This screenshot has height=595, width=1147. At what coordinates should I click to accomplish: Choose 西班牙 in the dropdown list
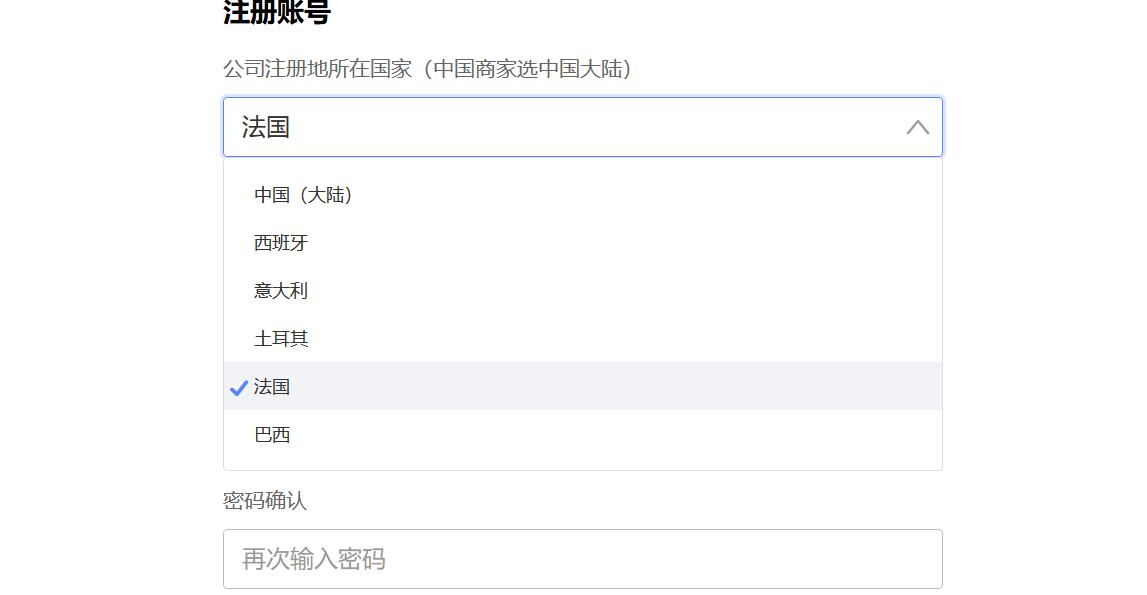(281, 243)
